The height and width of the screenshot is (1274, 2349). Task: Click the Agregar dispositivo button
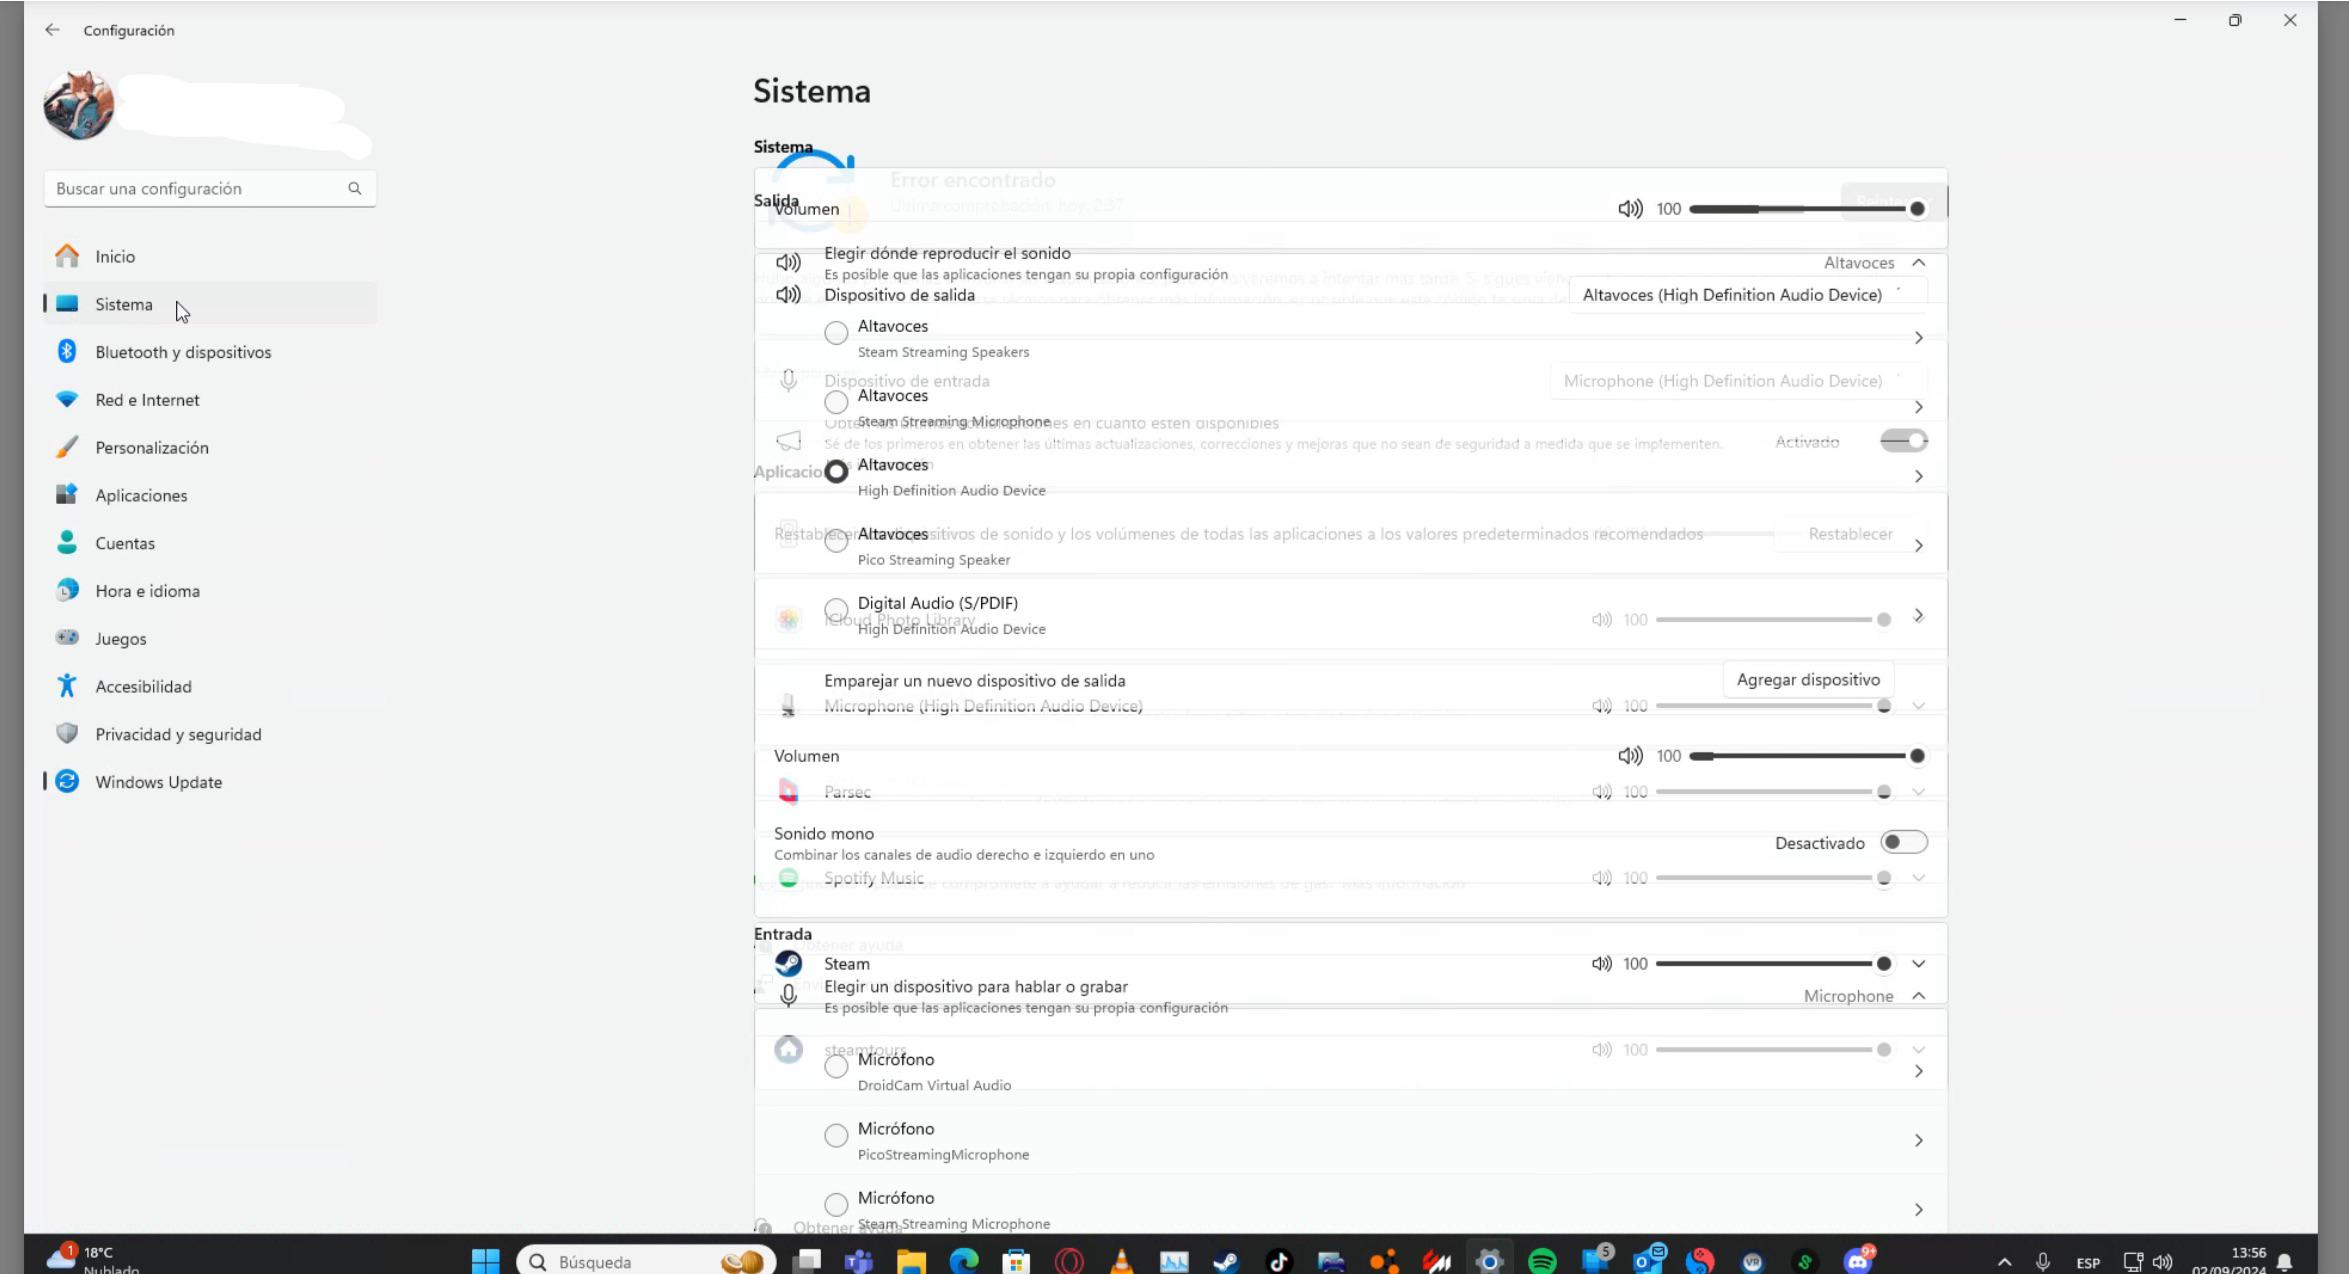(1808, 679)
